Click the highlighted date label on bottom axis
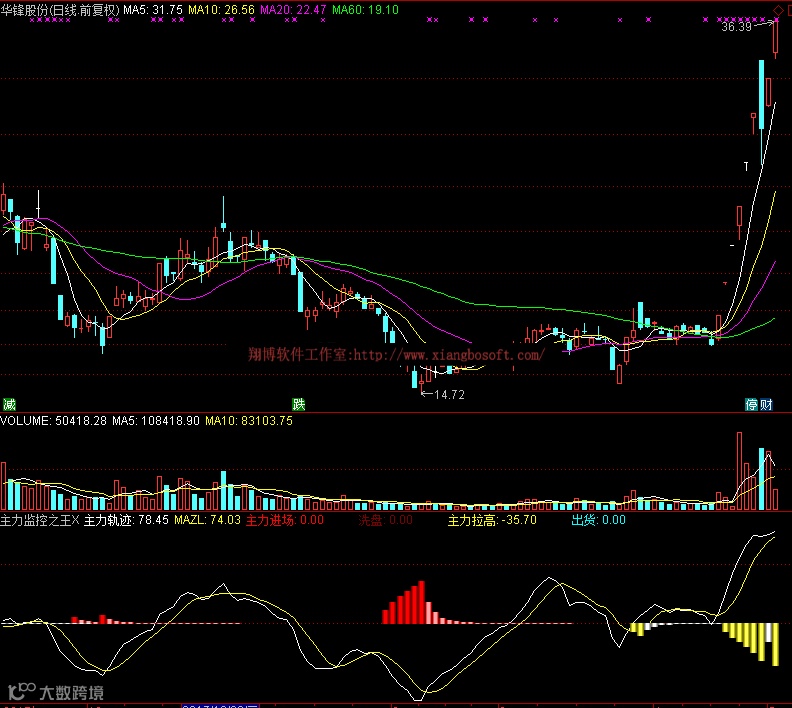The height and width of the screenshot is (708, 792). (220, 705)
